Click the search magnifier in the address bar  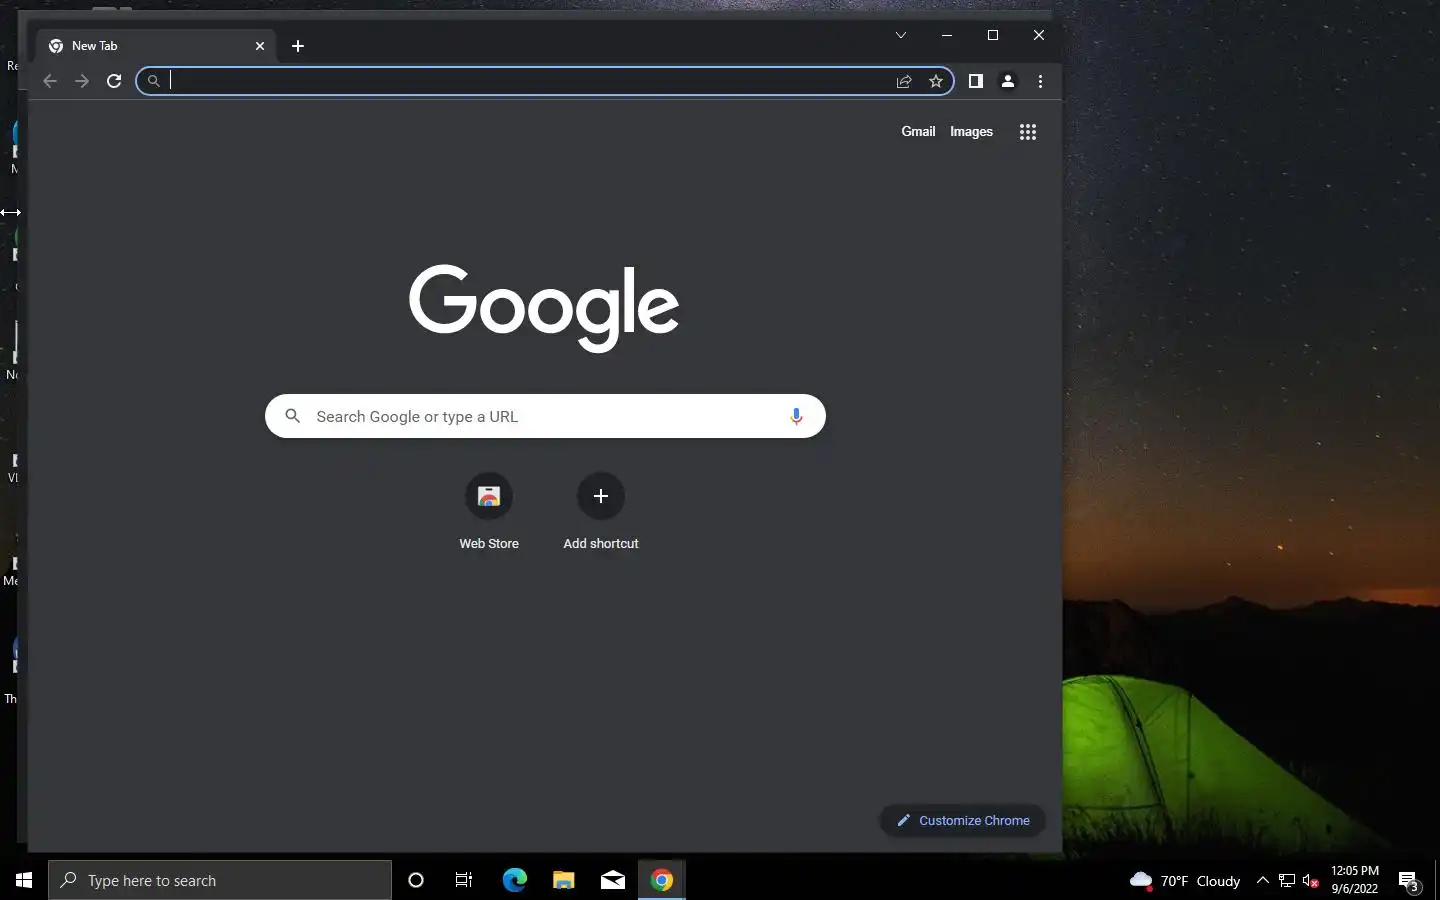(x=153, y=81)
